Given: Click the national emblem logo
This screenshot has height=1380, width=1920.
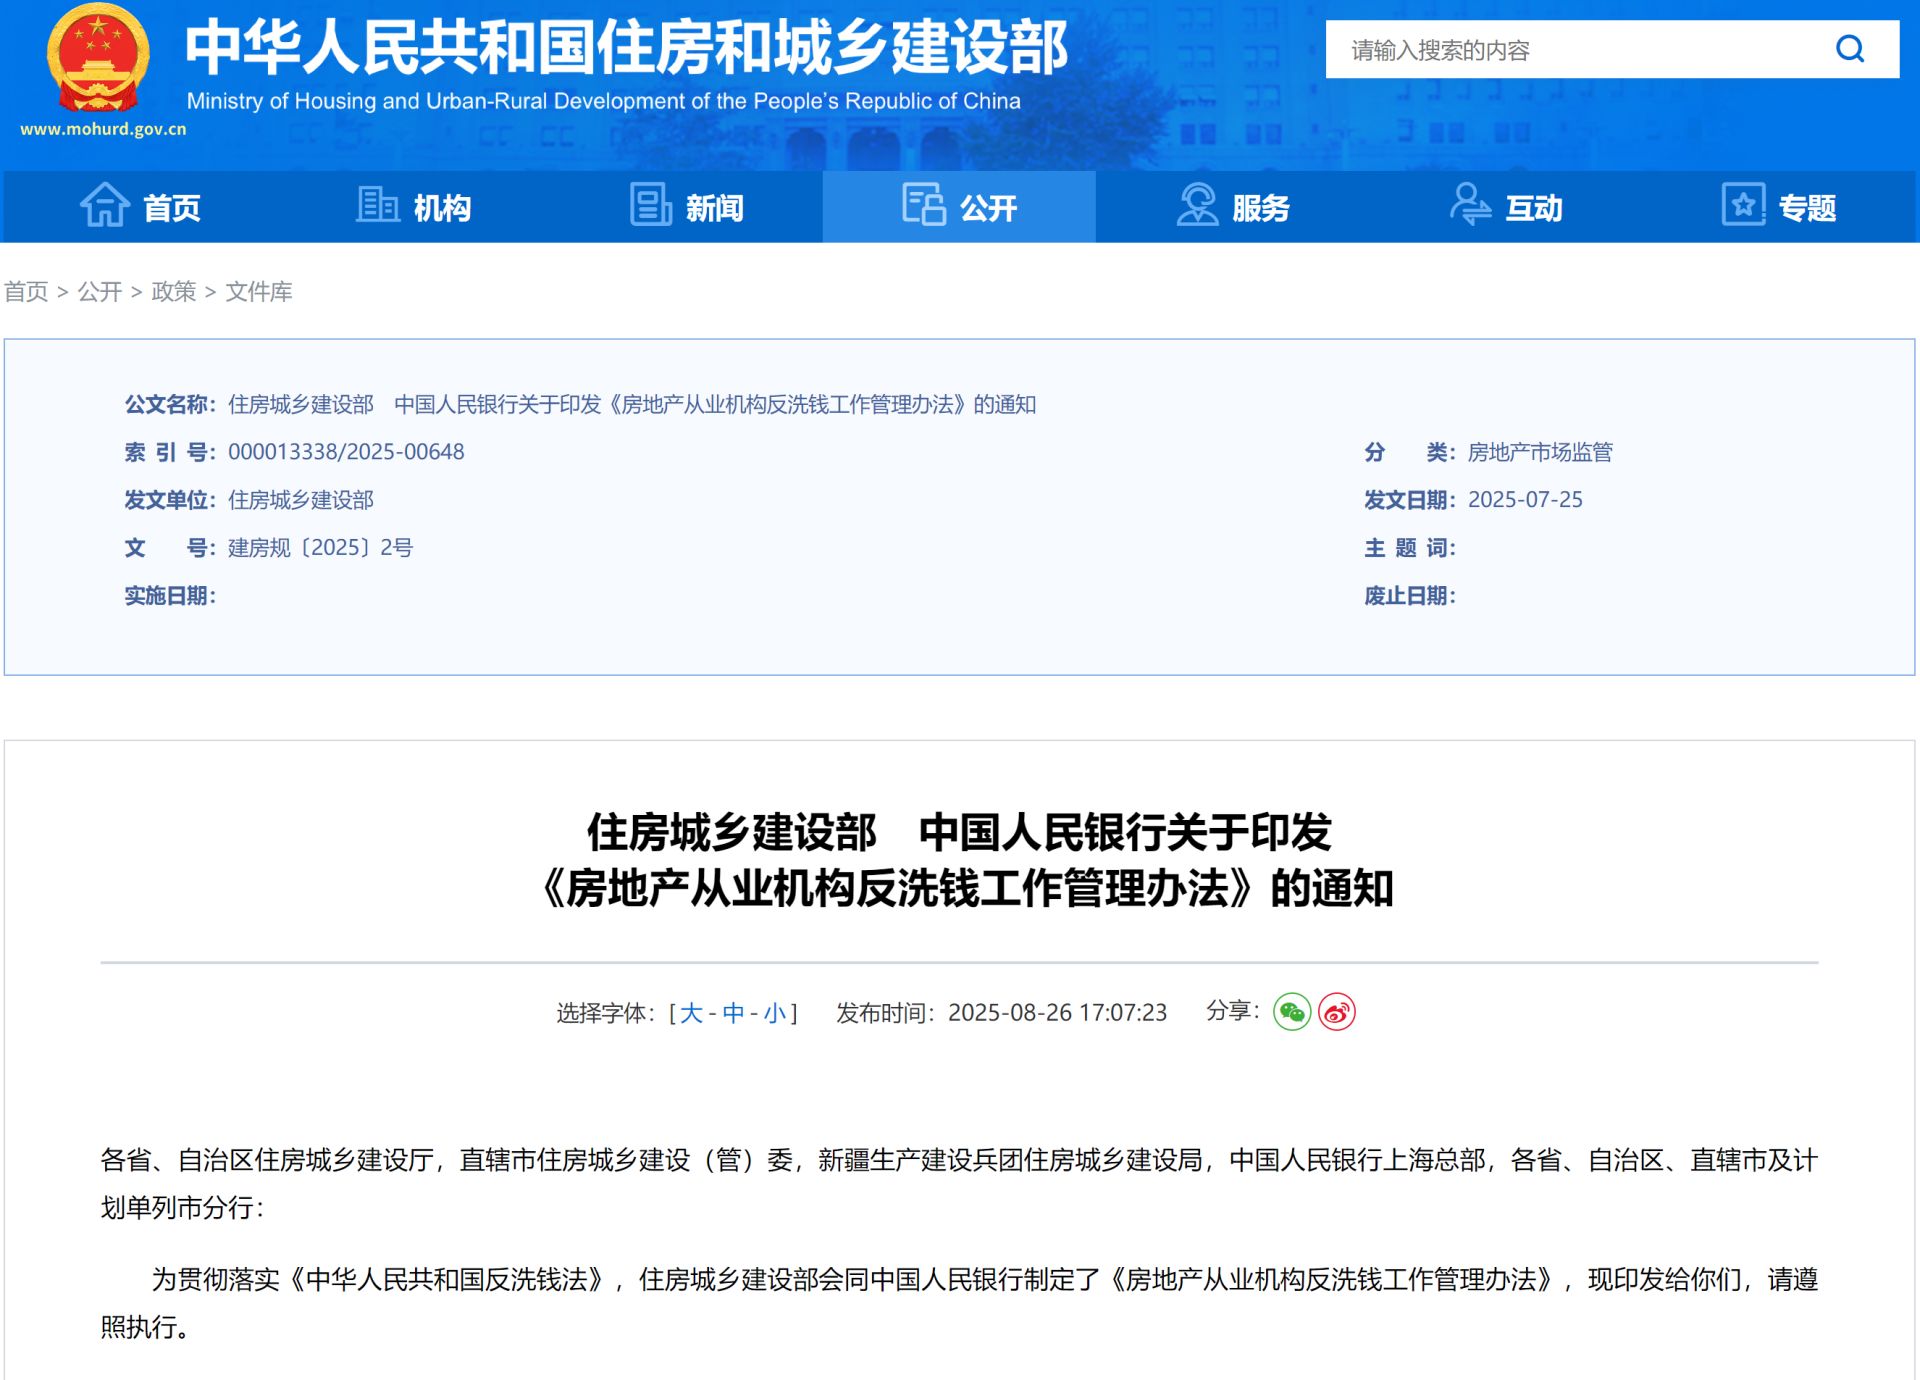Looking at the screenshot, I should pos(98,58).
